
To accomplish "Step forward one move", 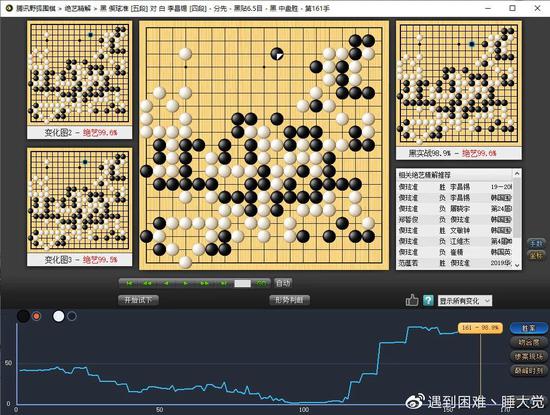I will click(x=185, y=283).
